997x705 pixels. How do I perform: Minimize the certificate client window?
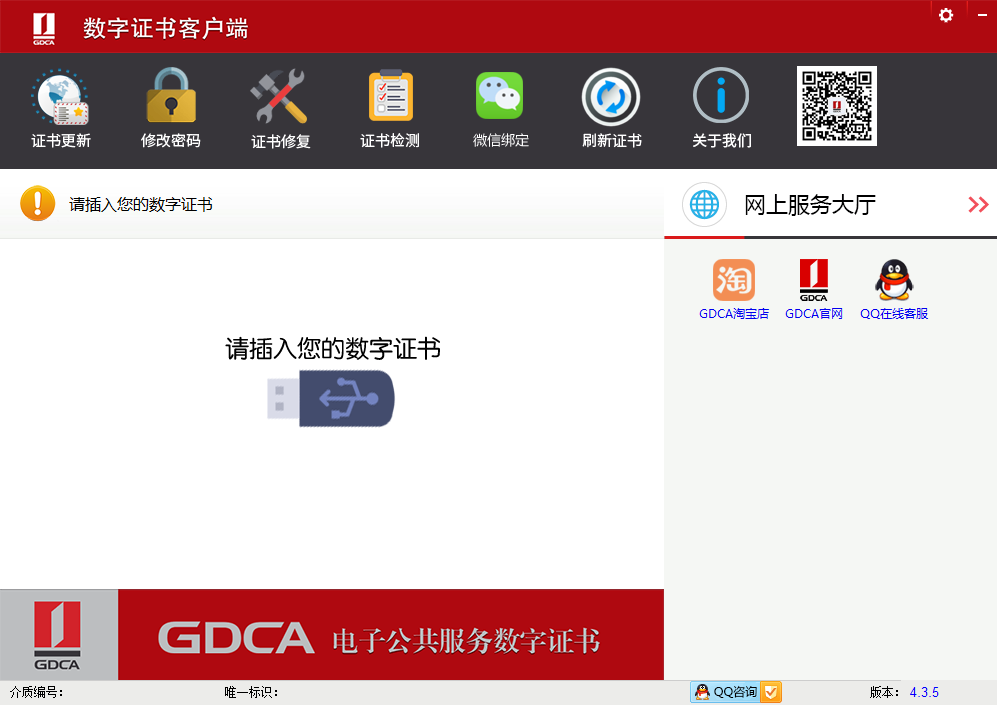pos(982,15)
